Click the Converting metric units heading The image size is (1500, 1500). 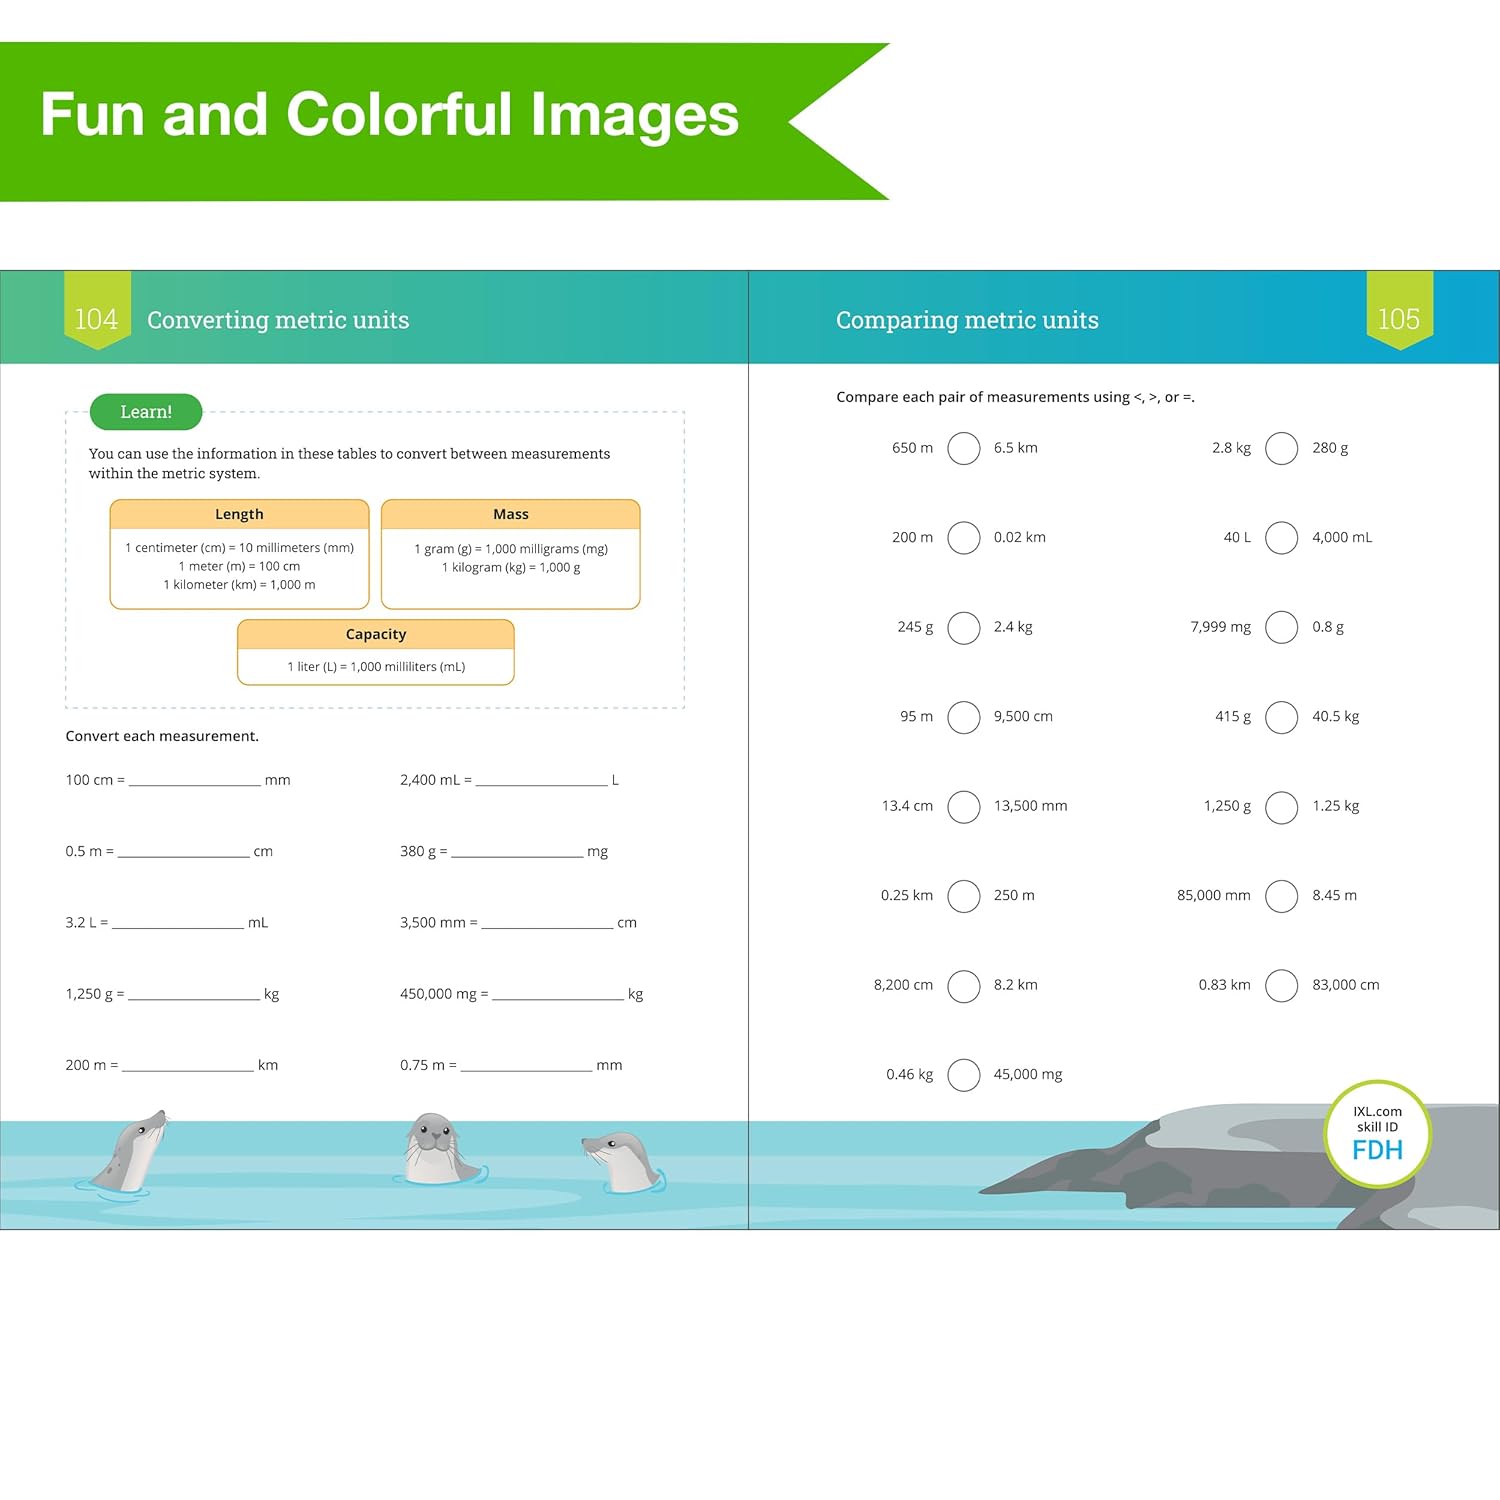coord(278,320)
